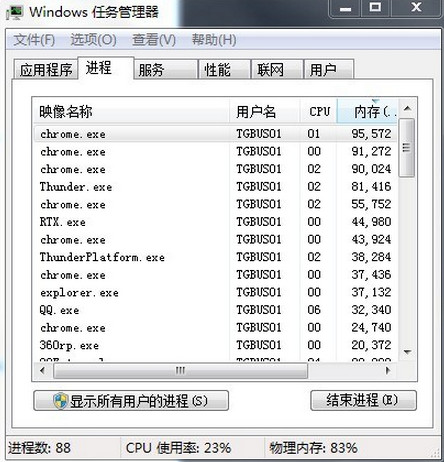Sort by 用户名 column header

click(x=265, y=111)
